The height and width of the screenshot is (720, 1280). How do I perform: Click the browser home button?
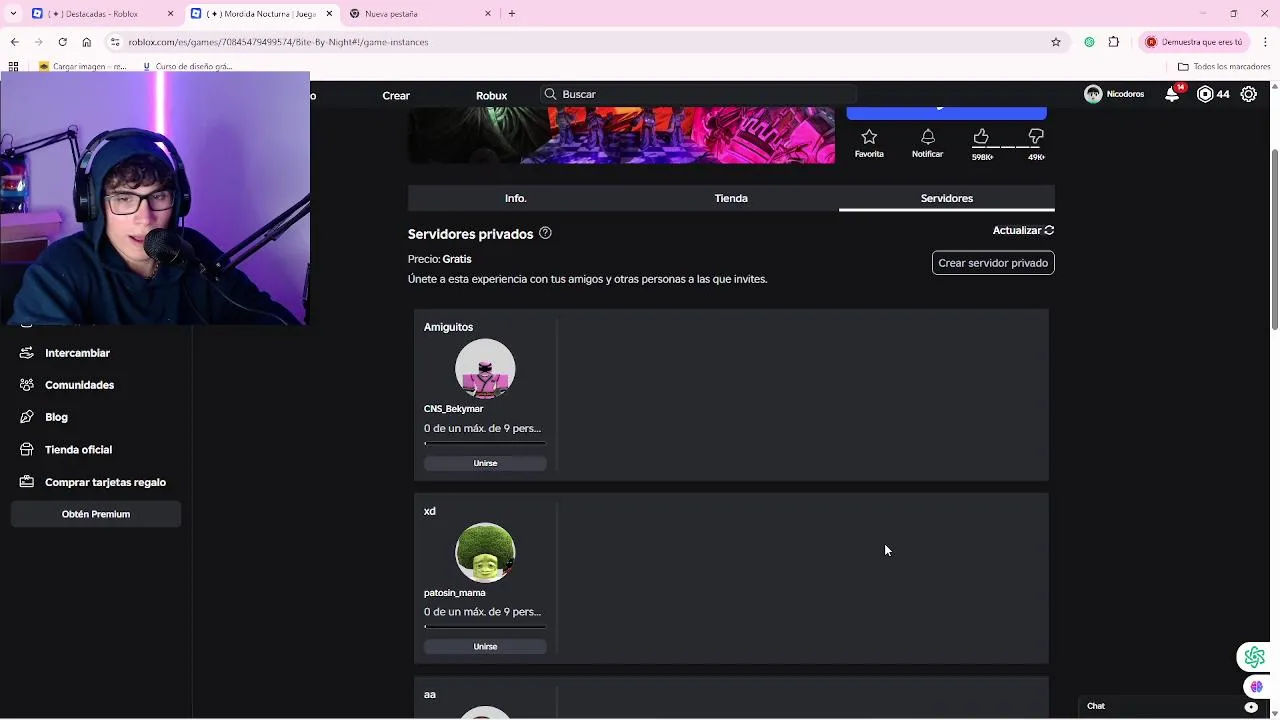pyautogui.click(x=87, y=42)
